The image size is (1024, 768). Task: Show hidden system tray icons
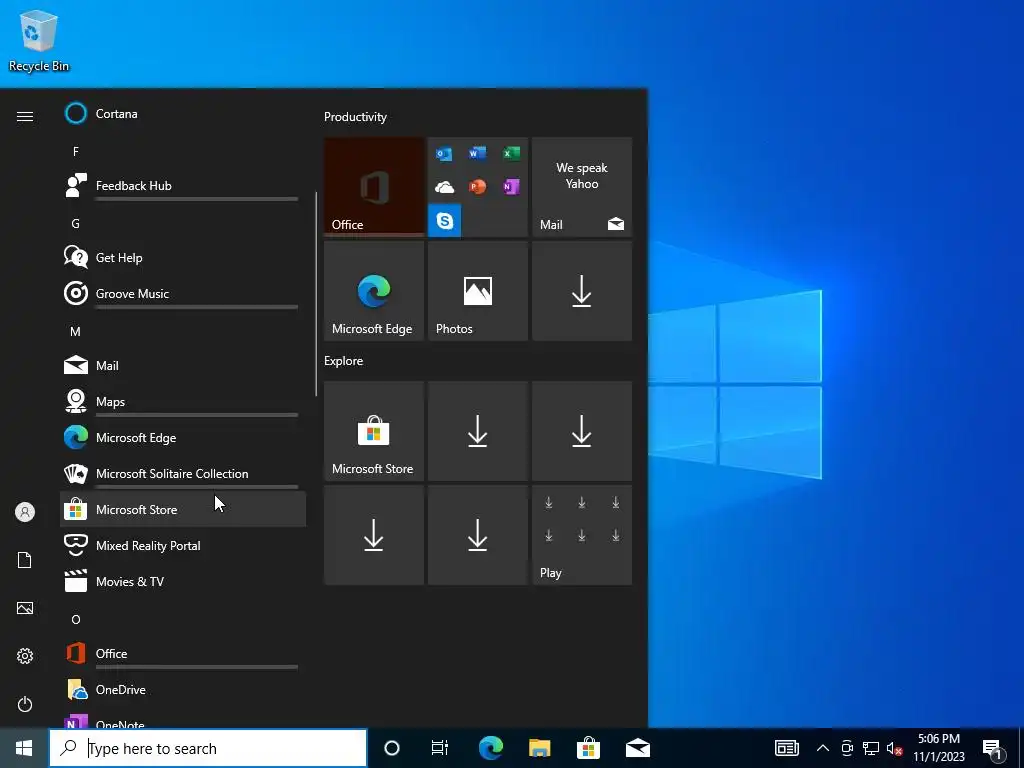pos(823,748)
